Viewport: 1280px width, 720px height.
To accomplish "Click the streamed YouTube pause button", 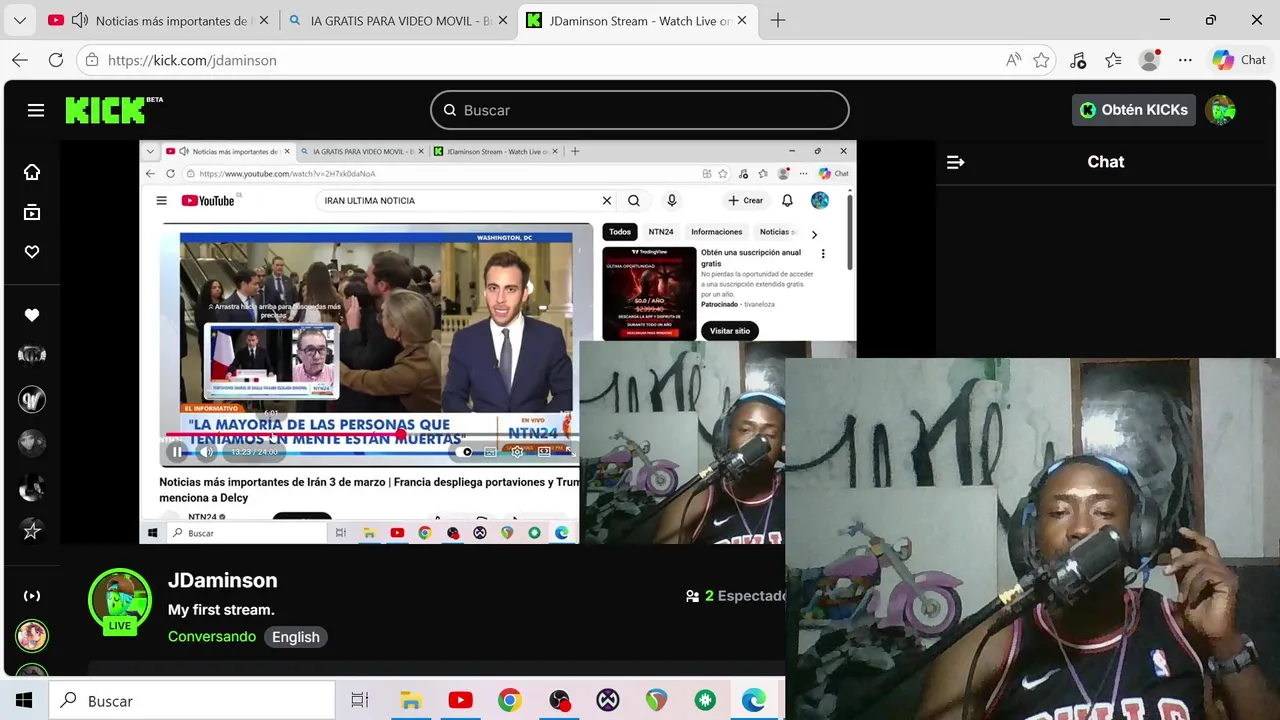I will tap(177, 452).
